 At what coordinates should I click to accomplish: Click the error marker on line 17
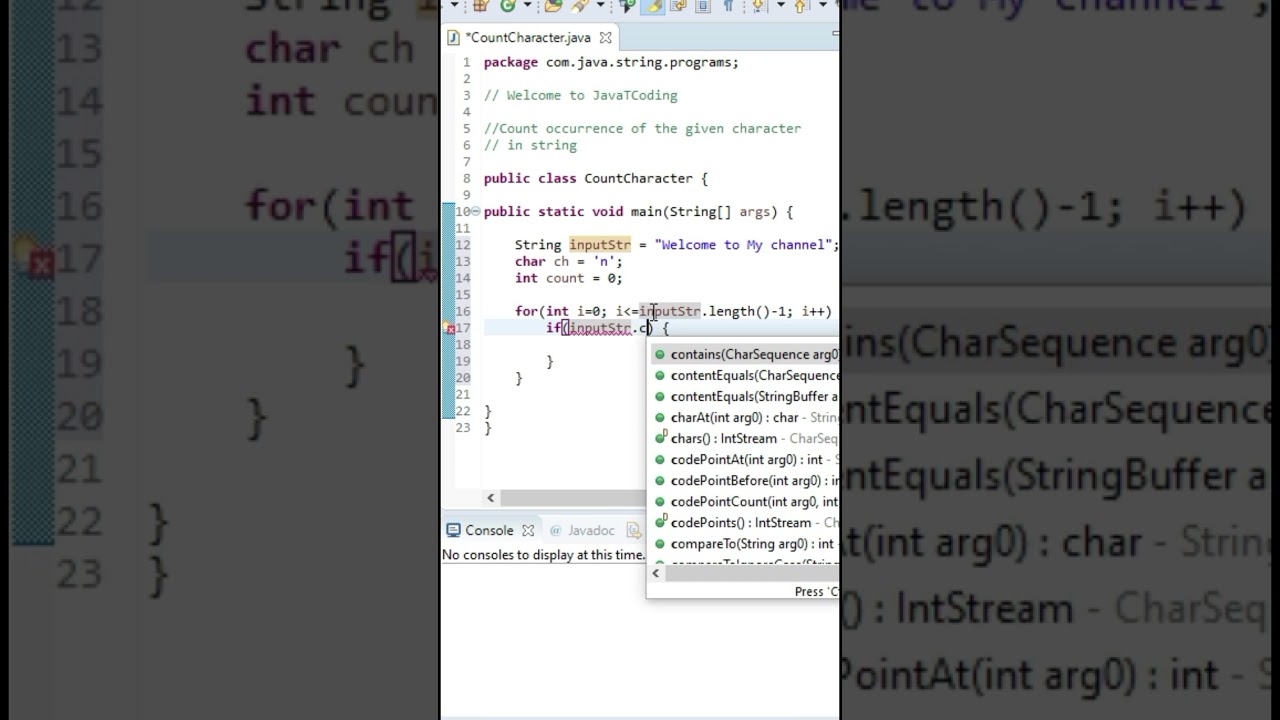pos(450,329)
